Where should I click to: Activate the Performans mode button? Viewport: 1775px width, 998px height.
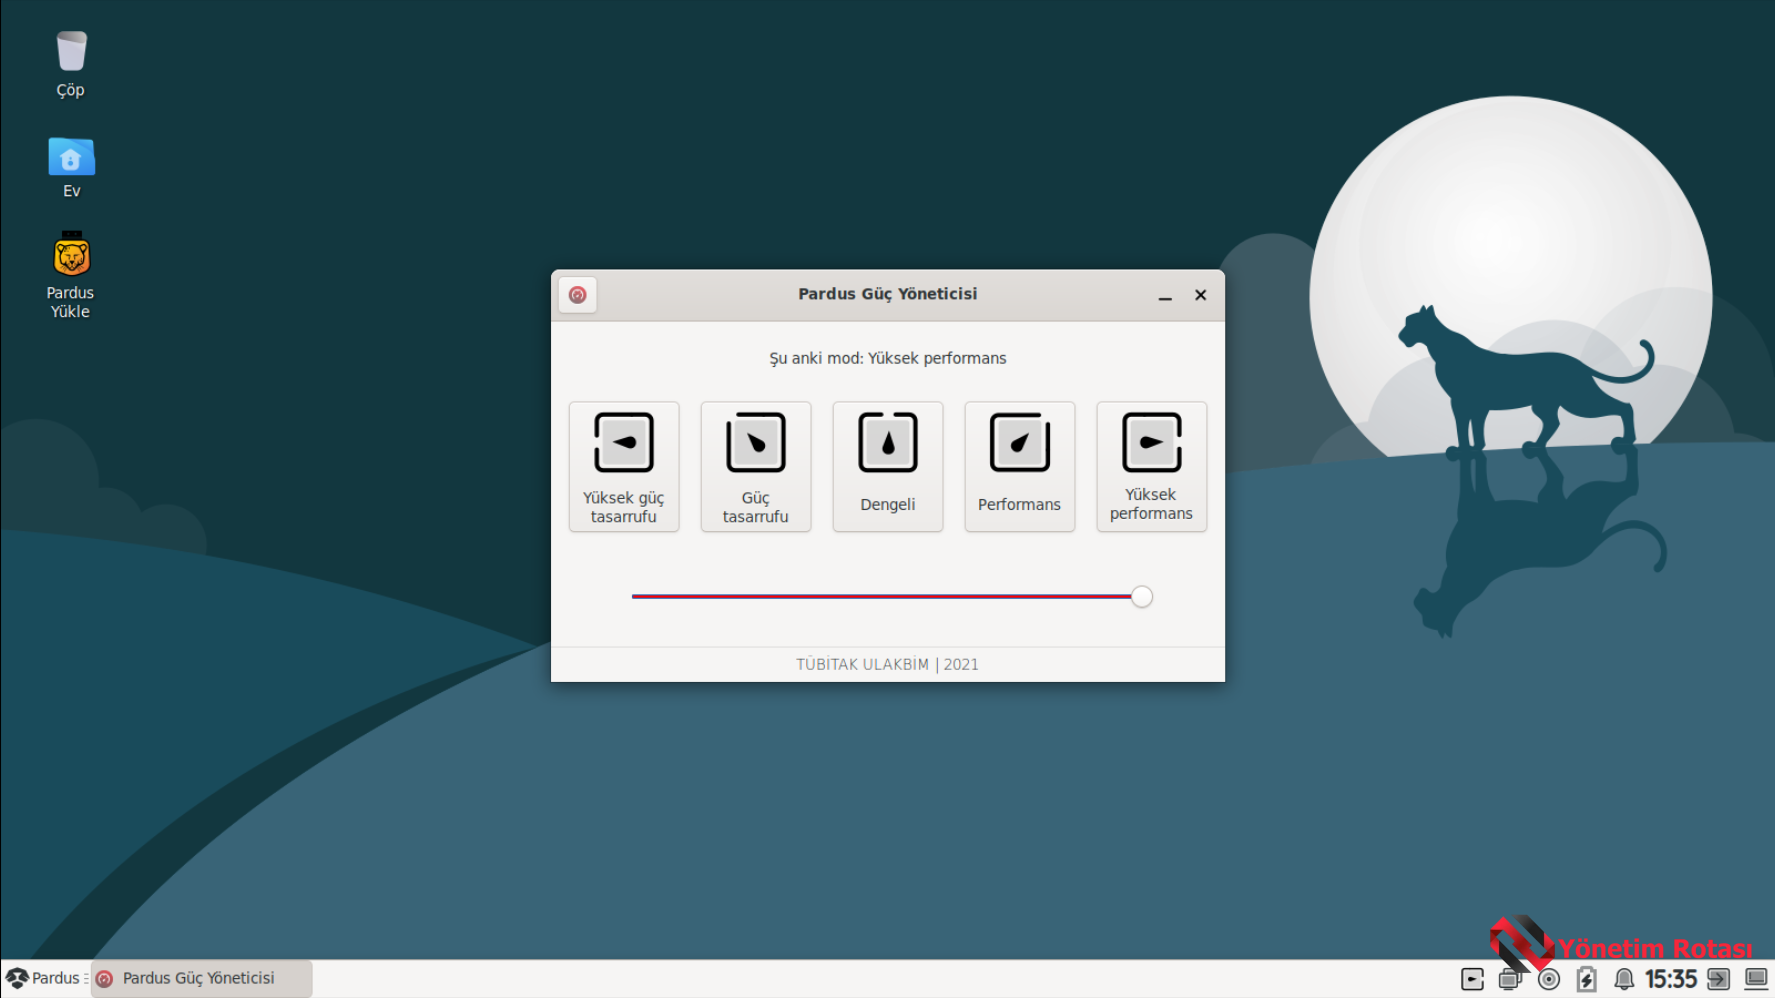pos(1019,466)
